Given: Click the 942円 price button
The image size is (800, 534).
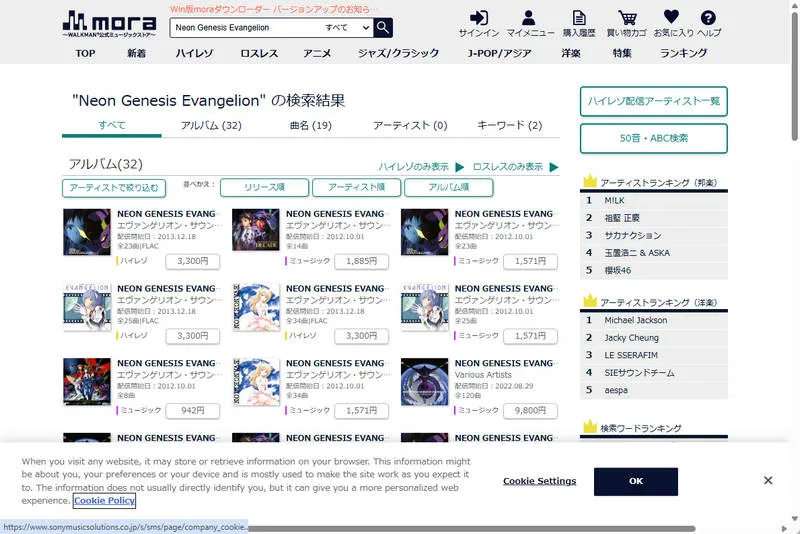Looking at the screenshot, I should (x=193, y=411).
